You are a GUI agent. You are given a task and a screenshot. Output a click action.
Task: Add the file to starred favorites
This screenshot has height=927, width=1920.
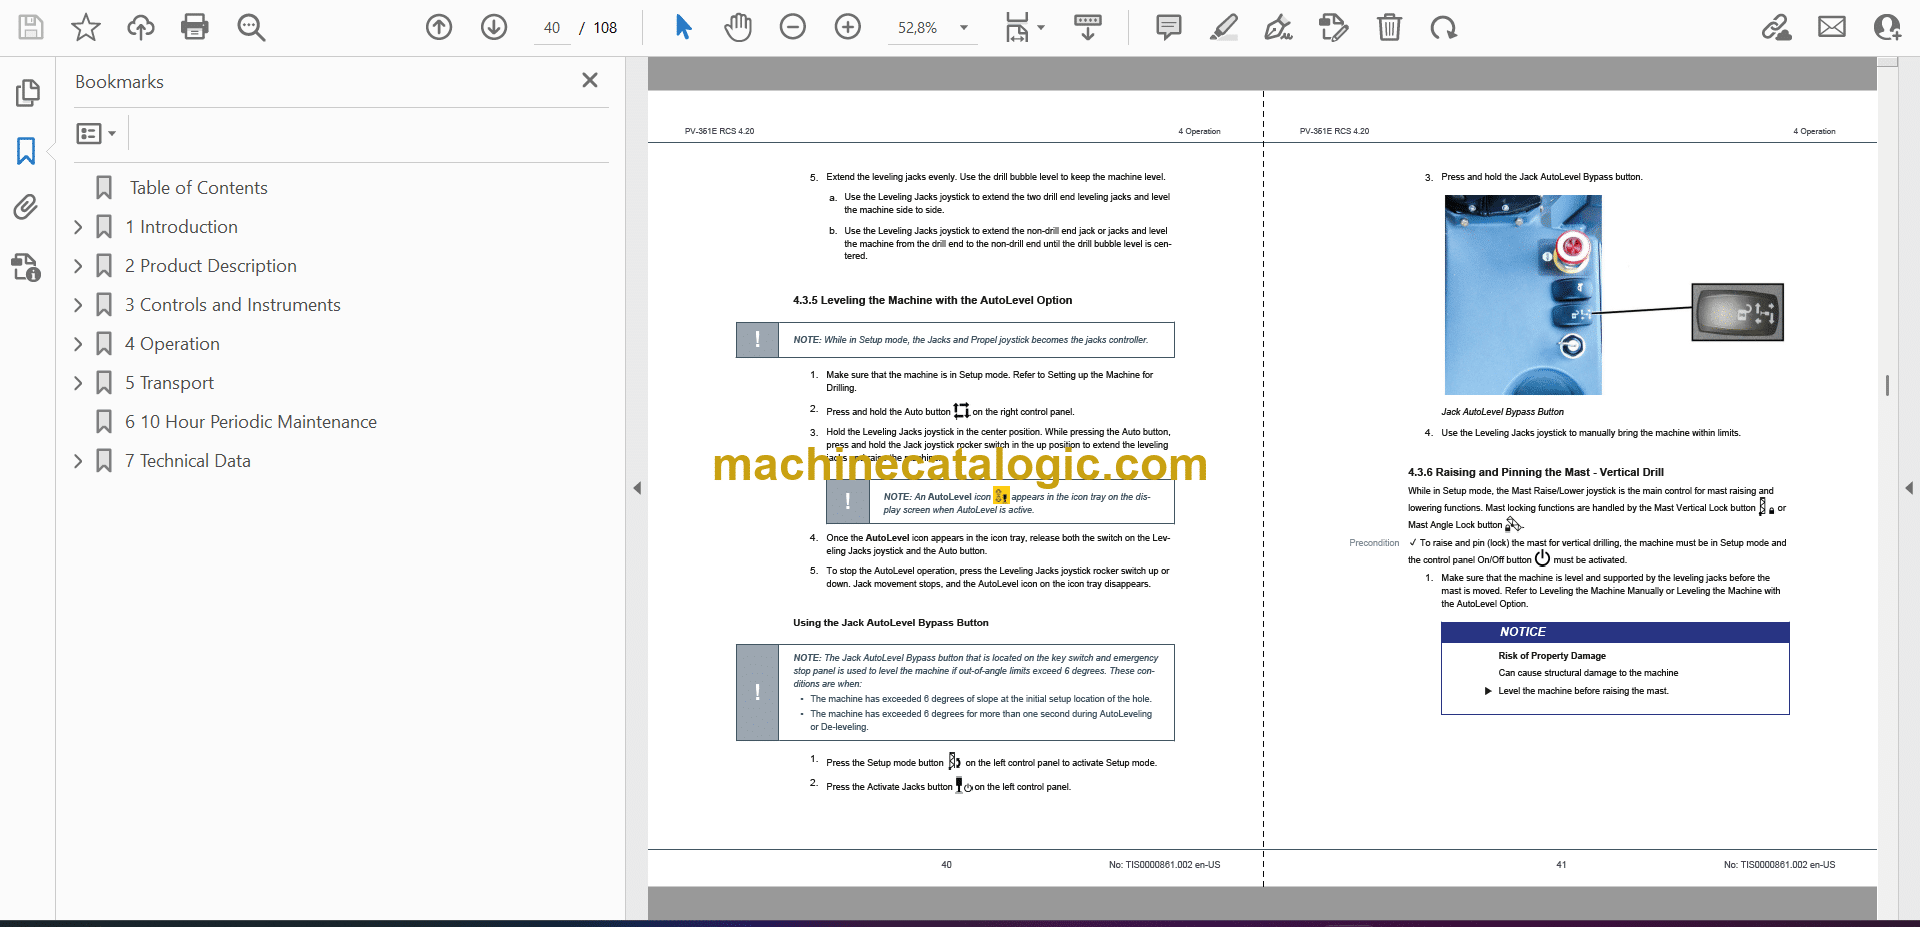click(x=86, y=27)
